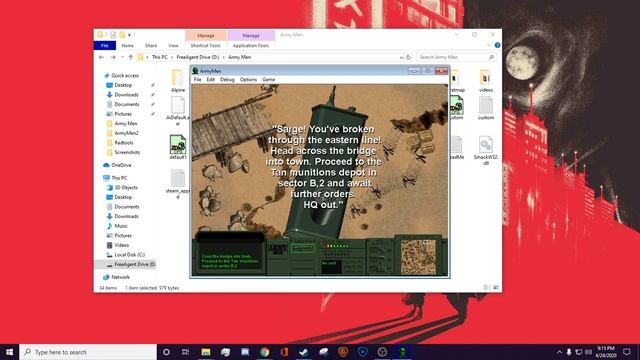Open Radtools in navigation pane
This screenshot has width=640, height=360.
pyautogui.click(x=124, y=143)
